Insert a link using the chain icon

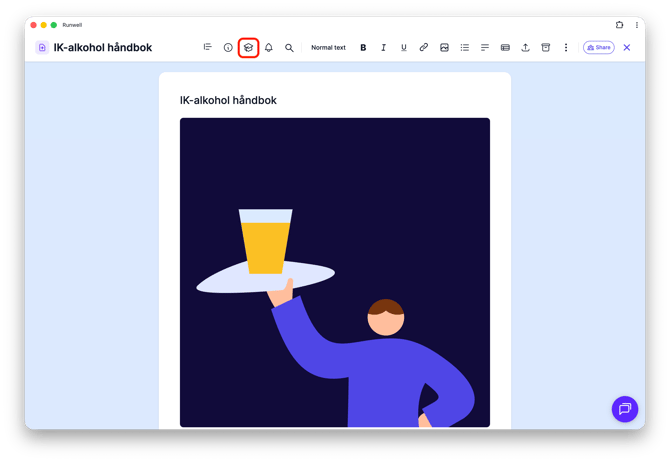tap(423, 47)
